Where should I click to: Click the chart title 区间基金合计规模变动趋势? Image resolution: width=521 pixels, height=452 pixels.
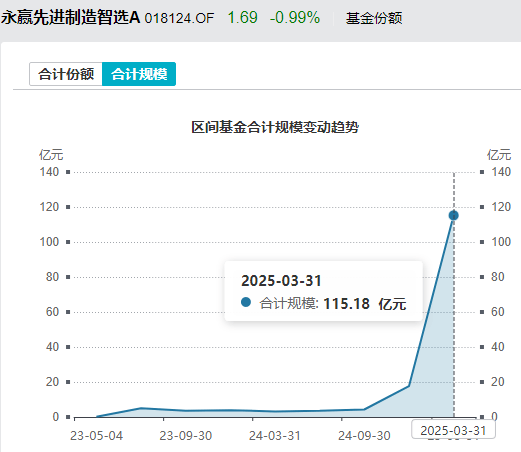275,127
